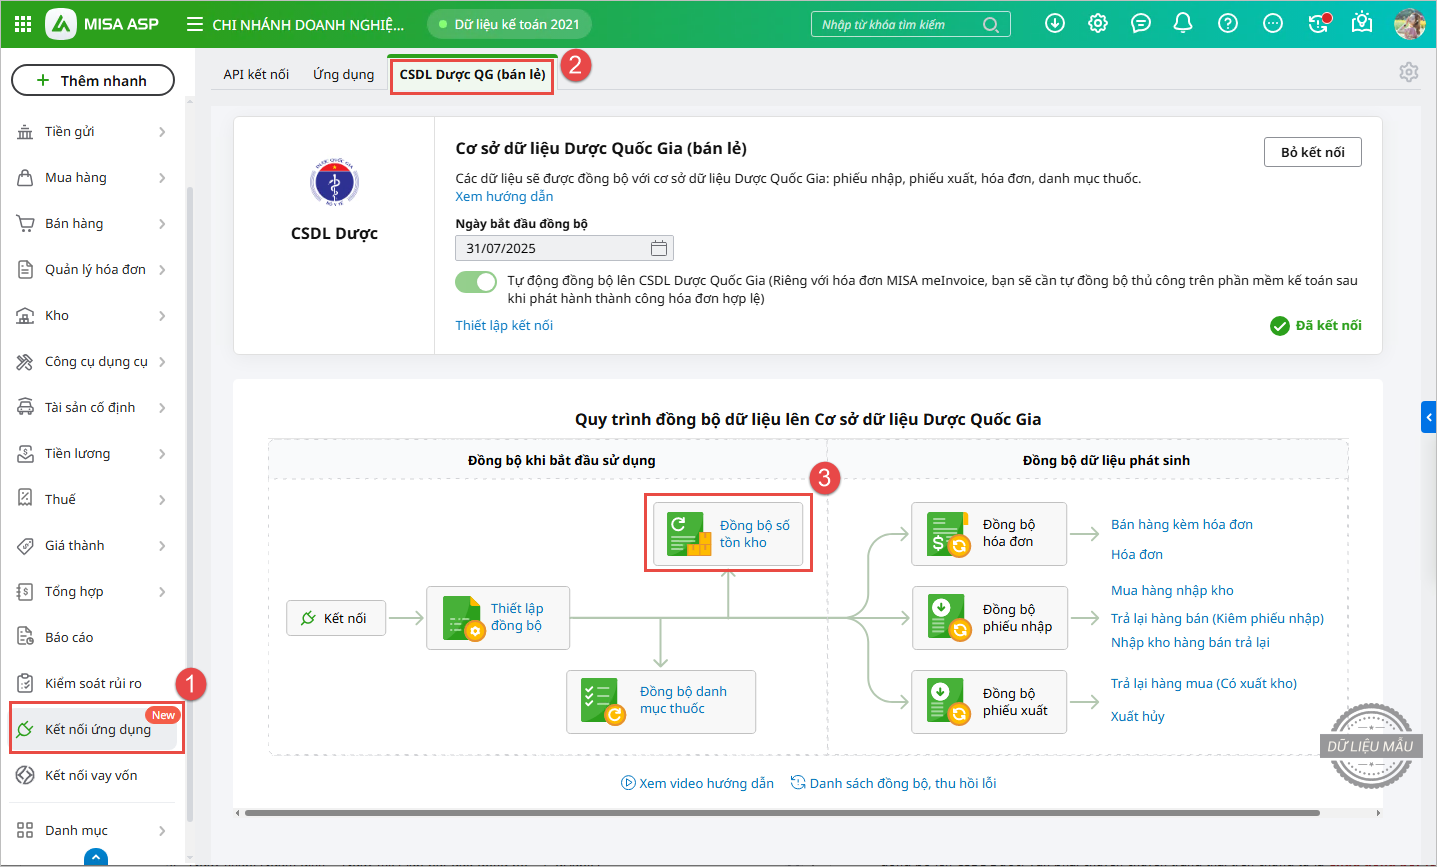This screenshot has width=1437, height=867.
Task: Click the search magnifier icon
Action: (990, 25)
